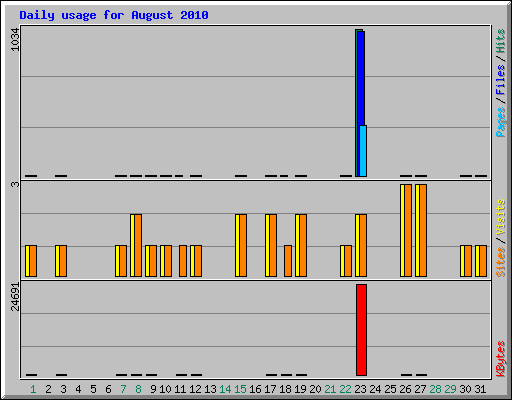
Task: Click day label 1 on the x-axis
Action: [33, 389]
